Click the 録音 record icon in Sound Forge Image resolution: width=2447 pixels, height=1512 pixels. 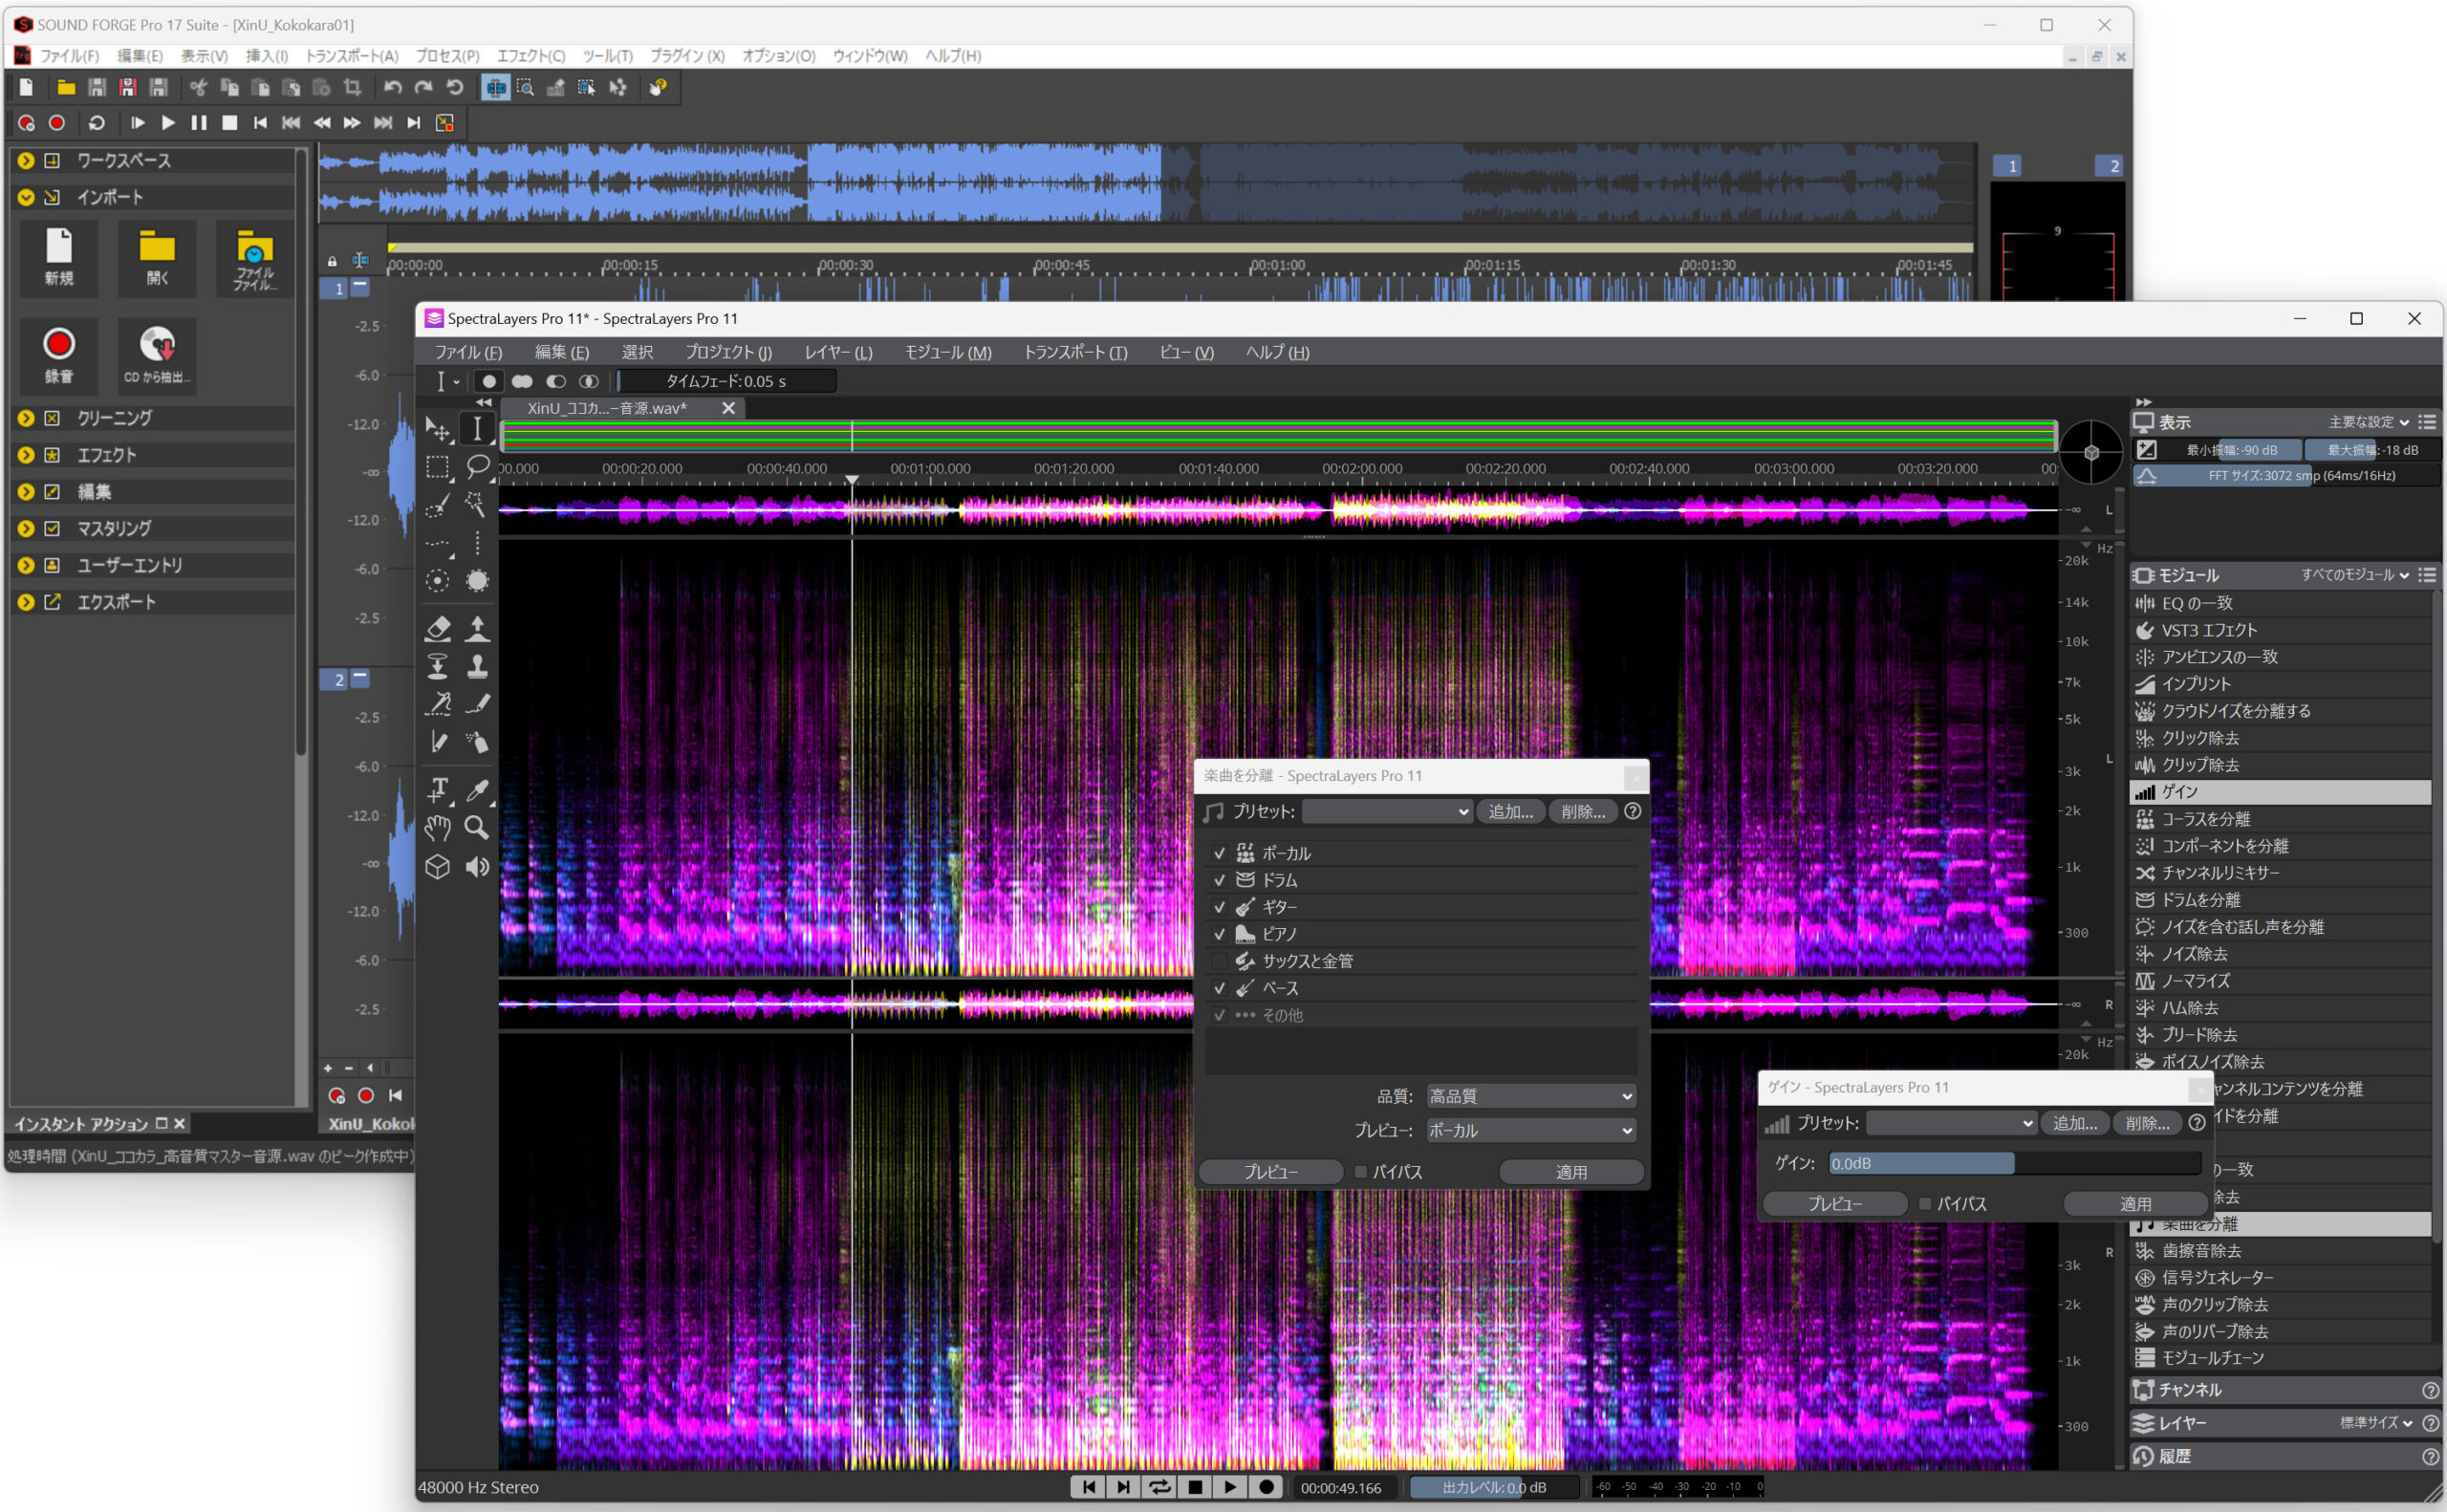pyautogui.click(x=59, y=354)
